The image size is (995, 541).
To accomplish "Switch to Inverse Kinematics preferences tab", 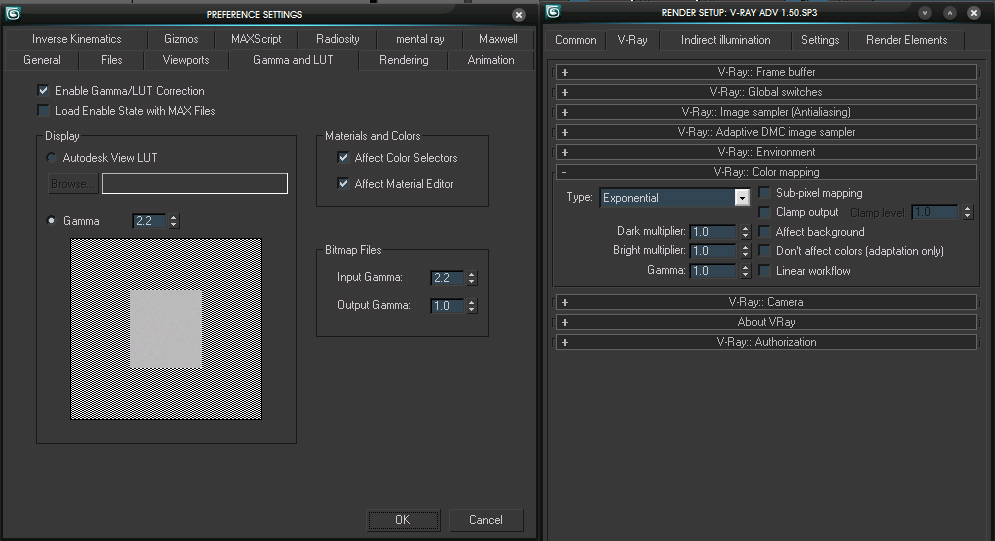I will tap(76, 39).
